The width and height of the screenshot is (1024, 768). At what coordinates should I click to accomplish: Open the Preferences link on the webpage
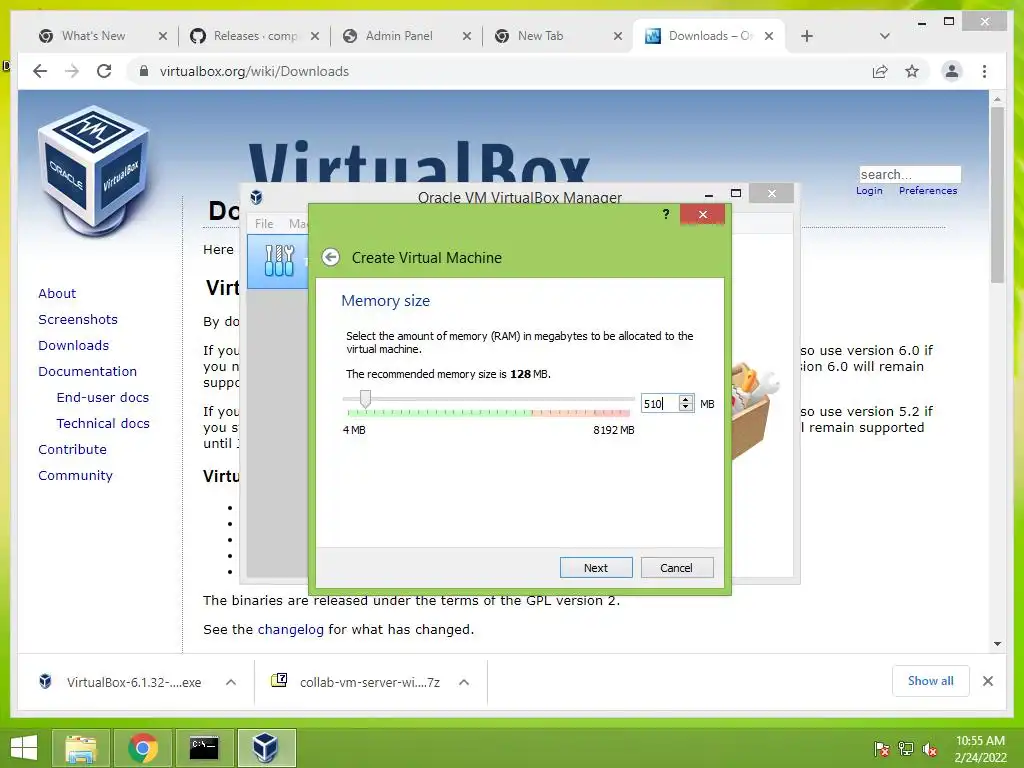(928, 191)
